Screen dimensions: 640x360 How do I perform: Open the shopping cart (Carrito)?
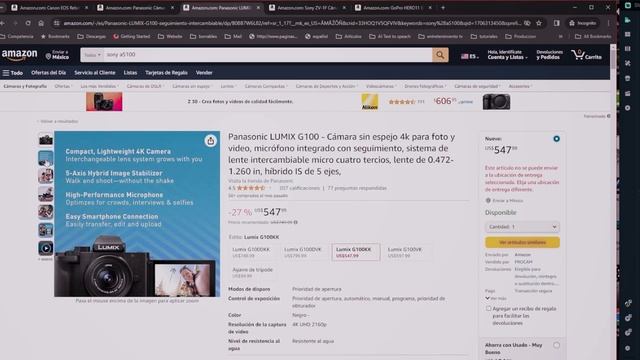pyautogui.click(x=587, y=55)
